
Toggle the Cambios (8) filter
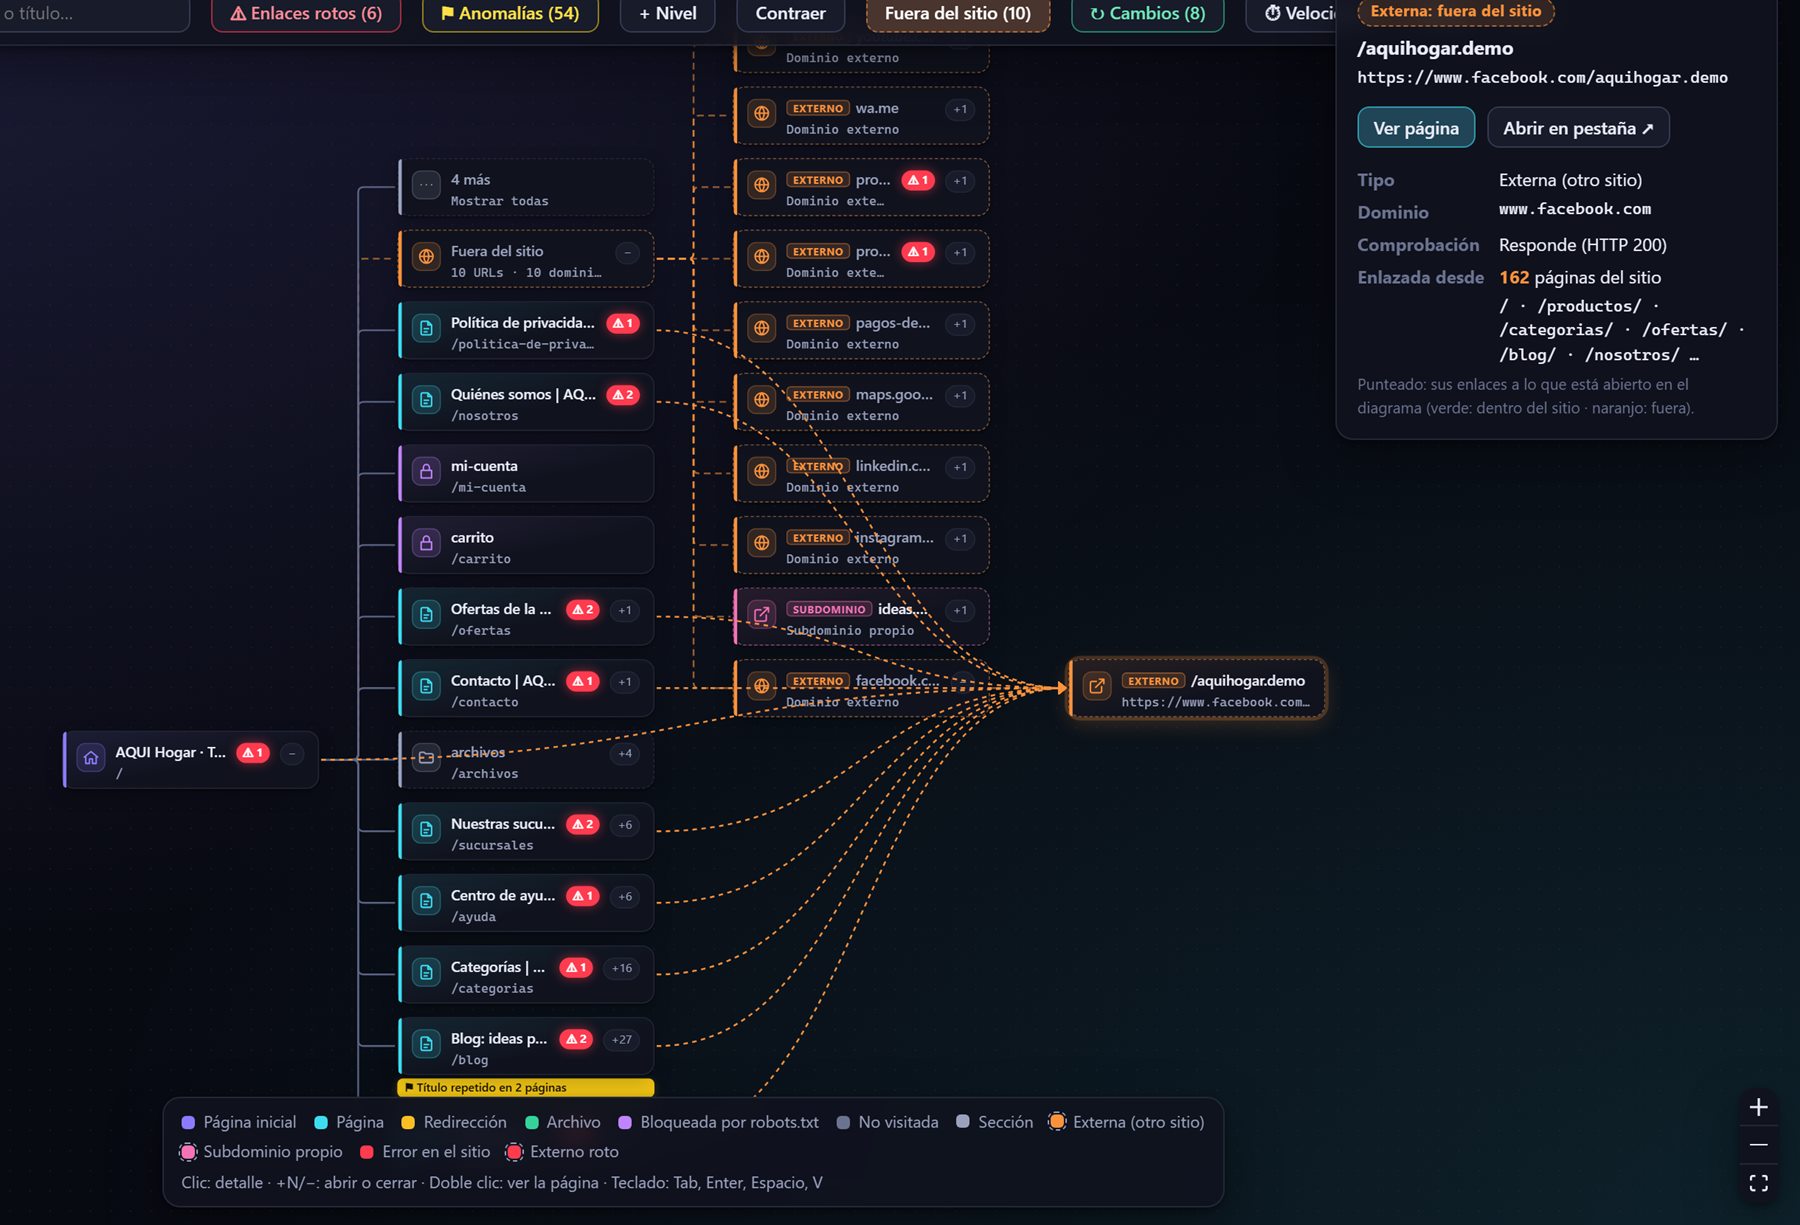[1147, 14]
